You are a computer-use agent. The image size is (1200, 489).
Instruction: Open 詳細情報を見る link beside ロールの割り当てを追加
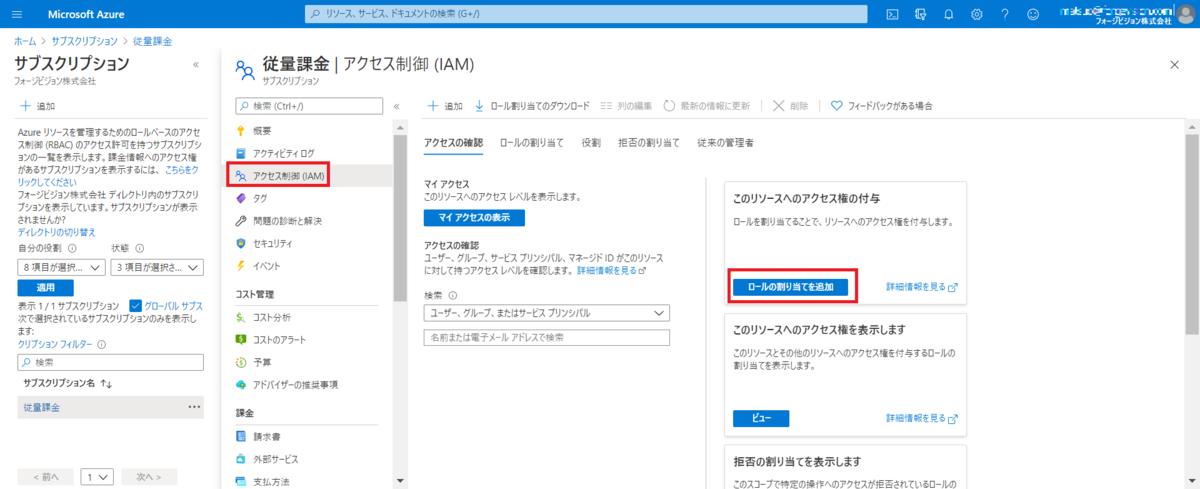point(922,287)
